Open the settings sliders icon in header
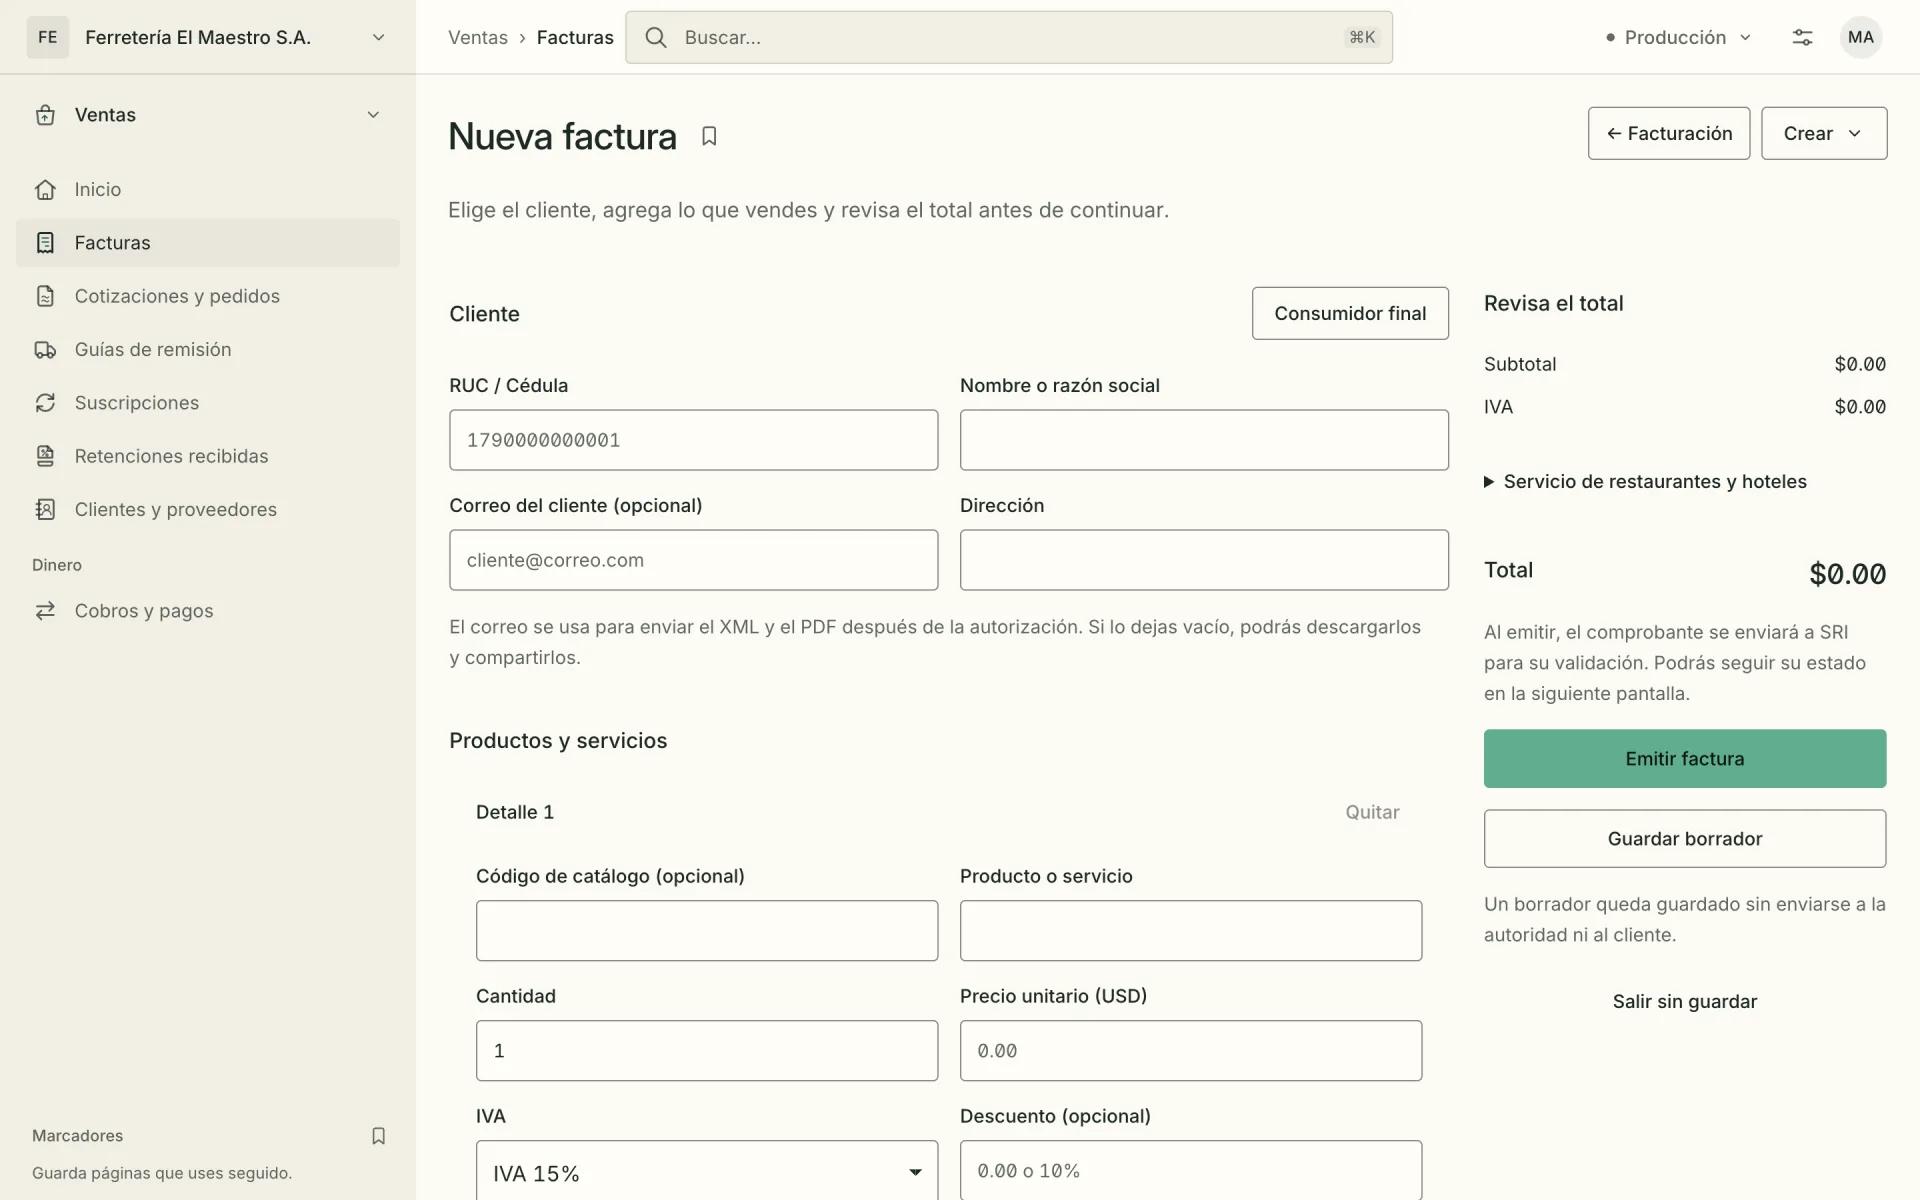The width and height of the screenshot is (1920, 1200). (x=1802, y=37)
